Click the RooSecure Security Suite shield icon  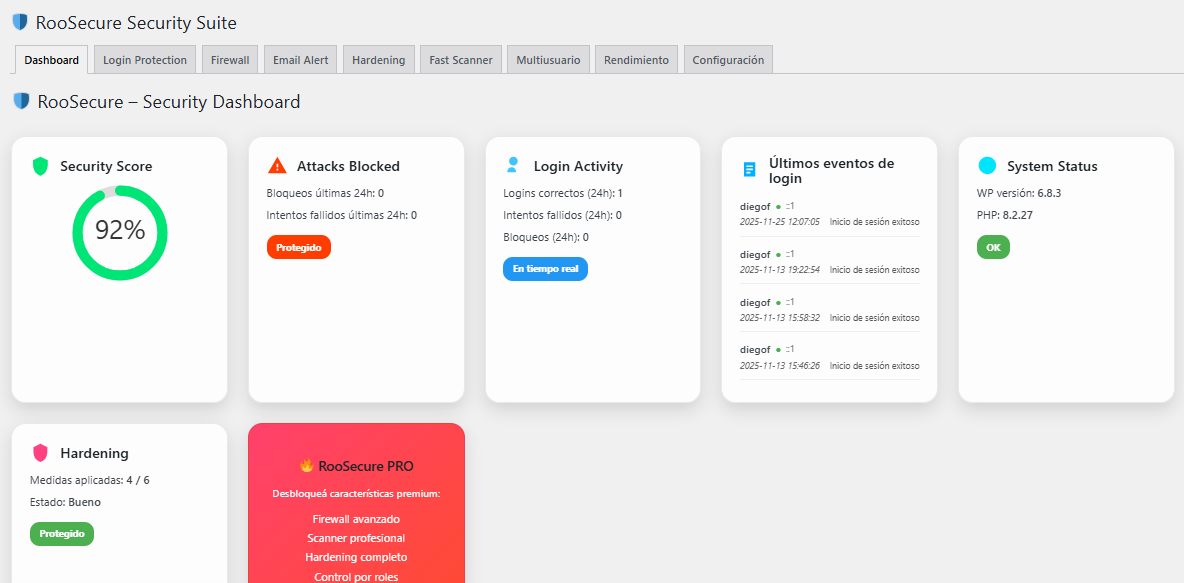click(20, 22)
